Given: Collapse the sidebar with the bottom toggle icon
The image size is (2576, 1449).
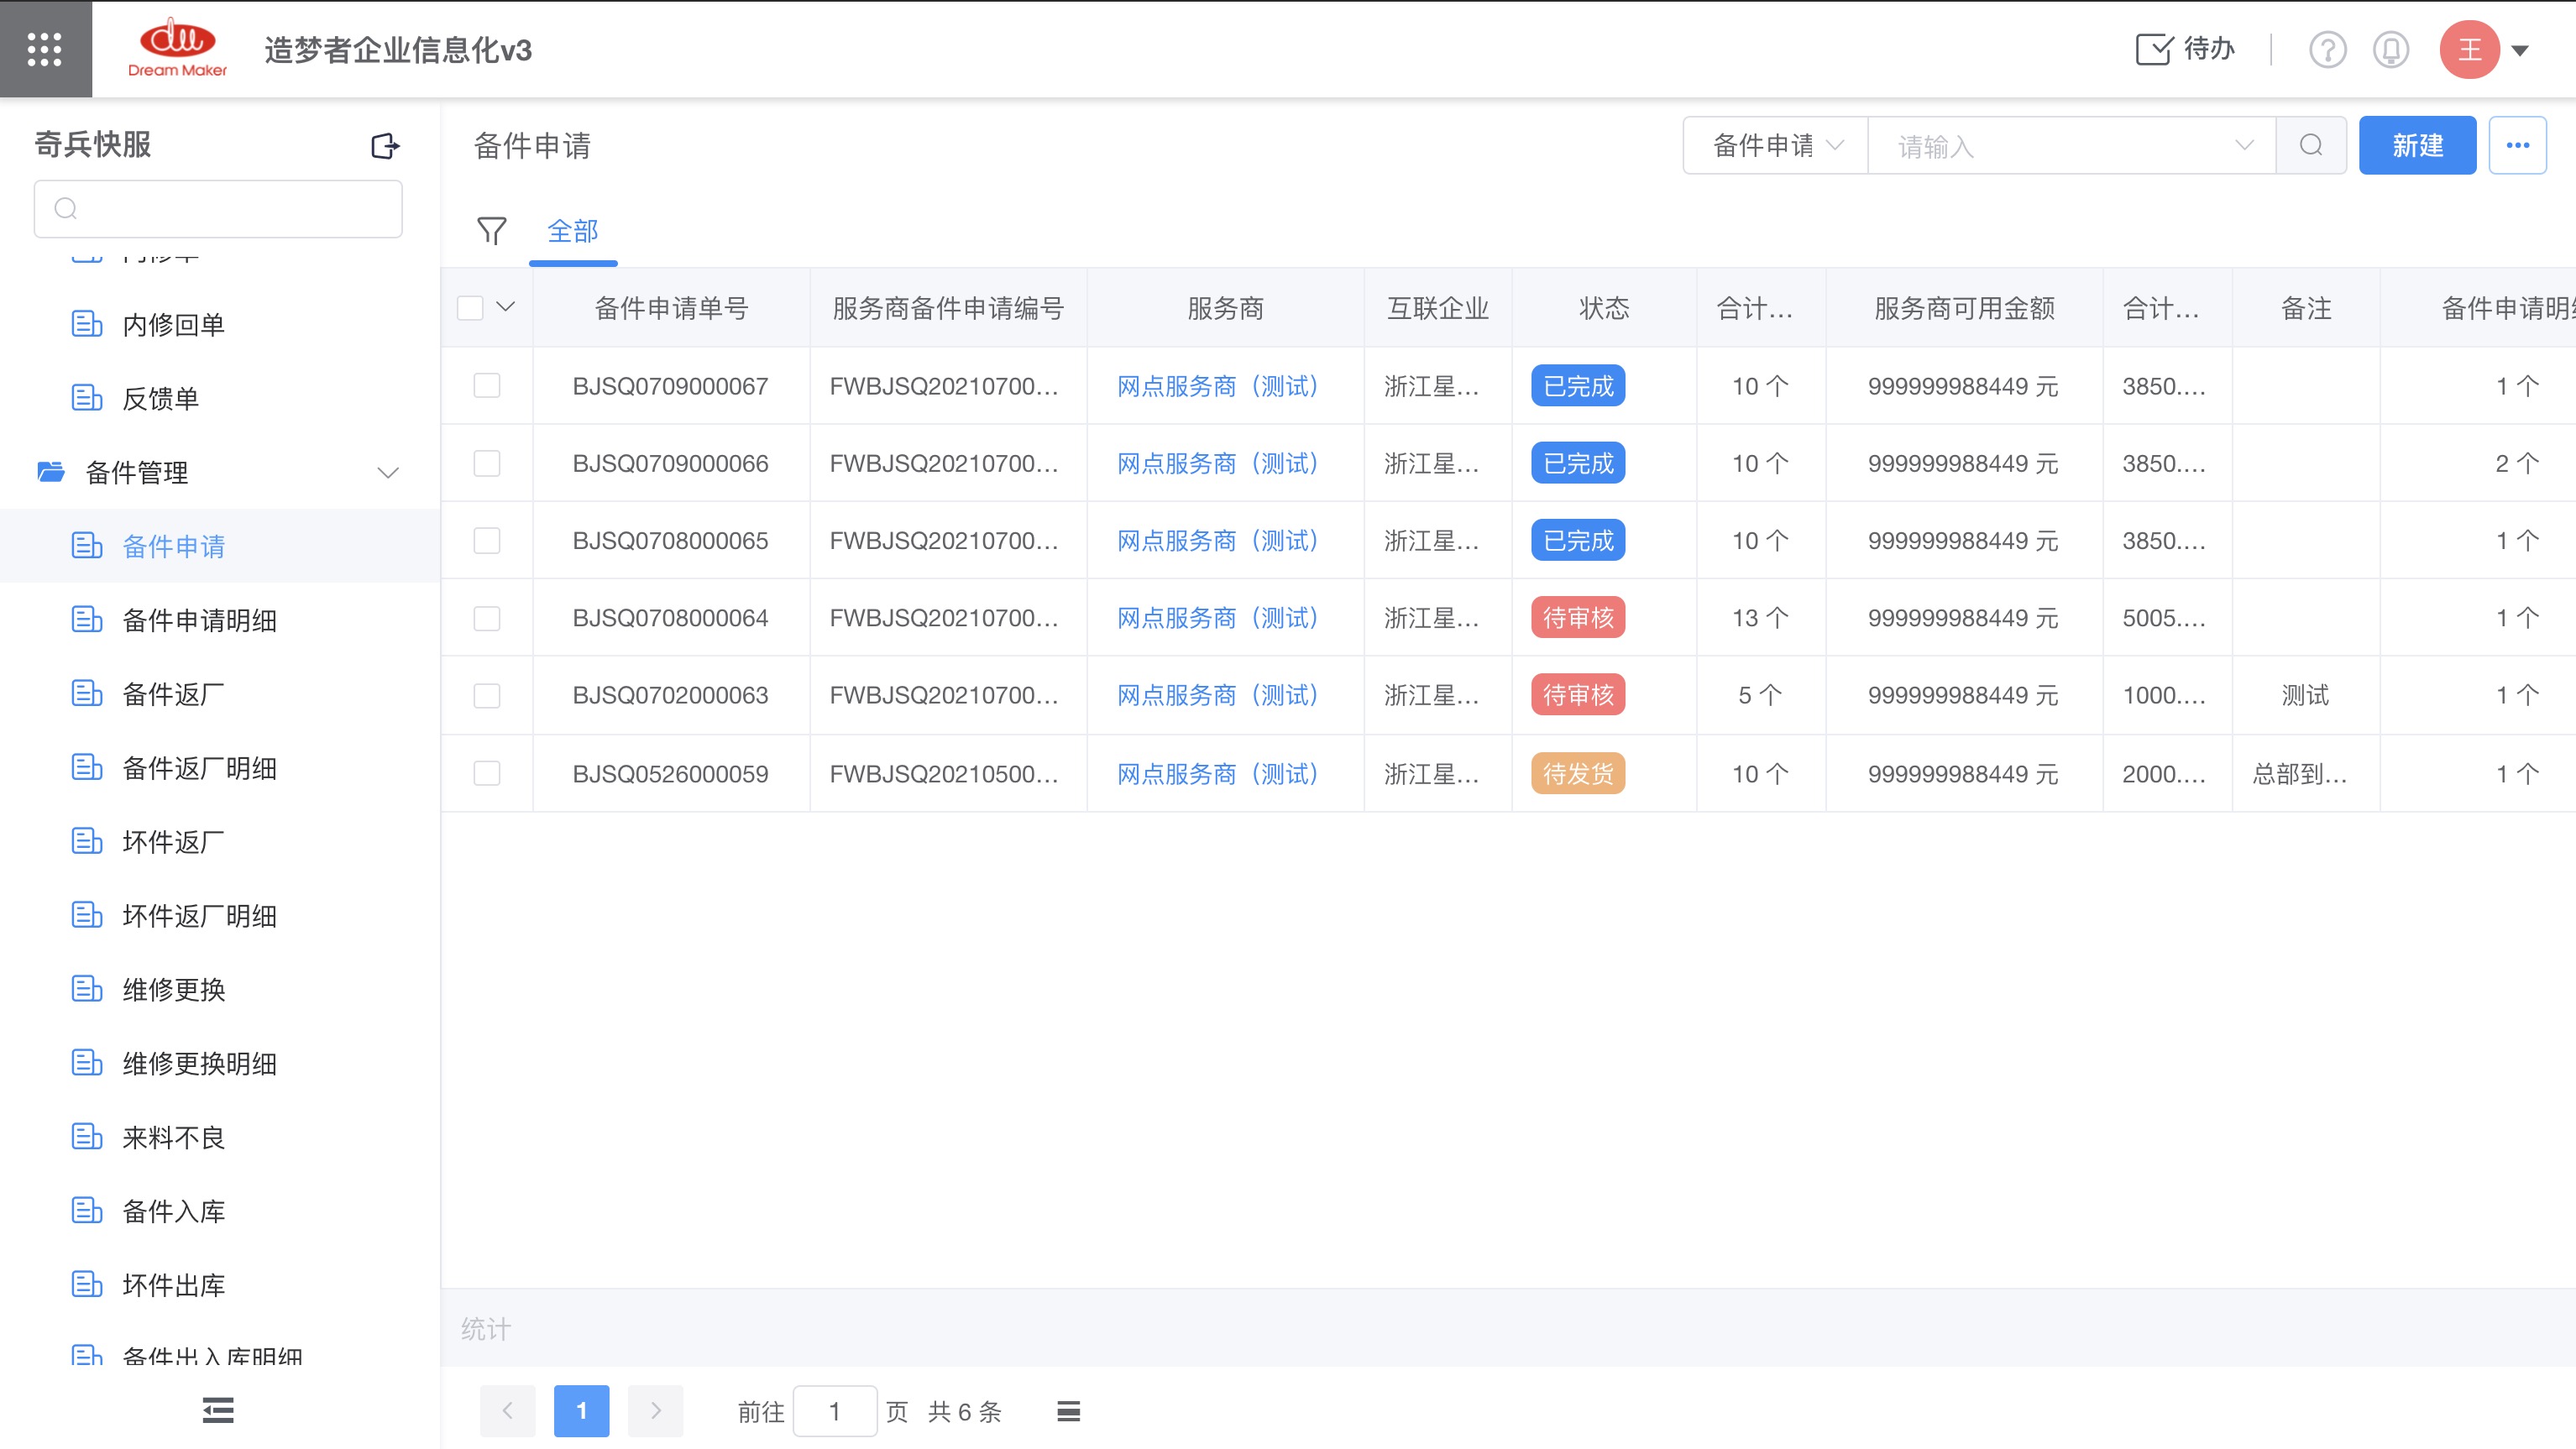Looking at the screenshot, I should click(x=218, y=1410).
